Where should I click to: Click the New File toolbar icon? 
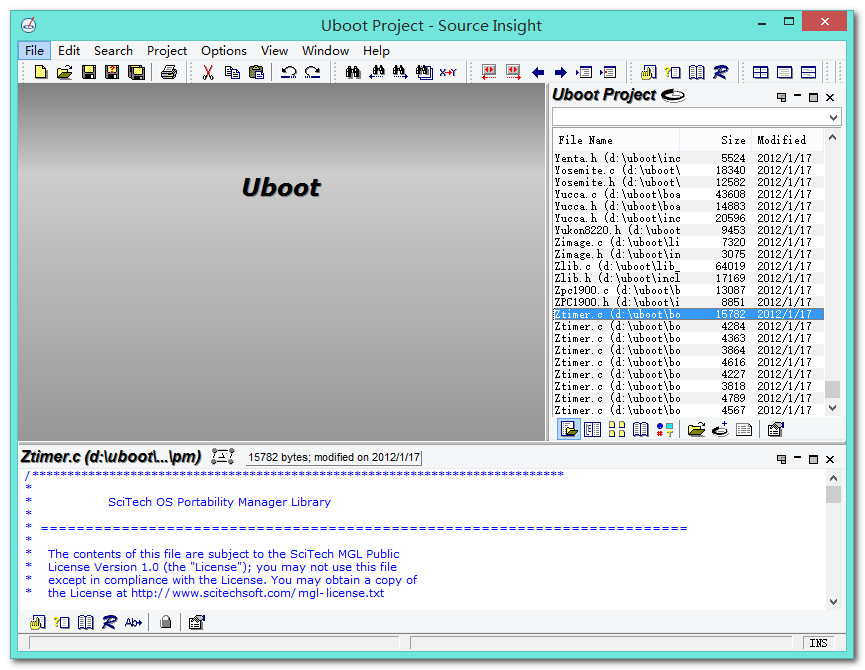[41, 72]
